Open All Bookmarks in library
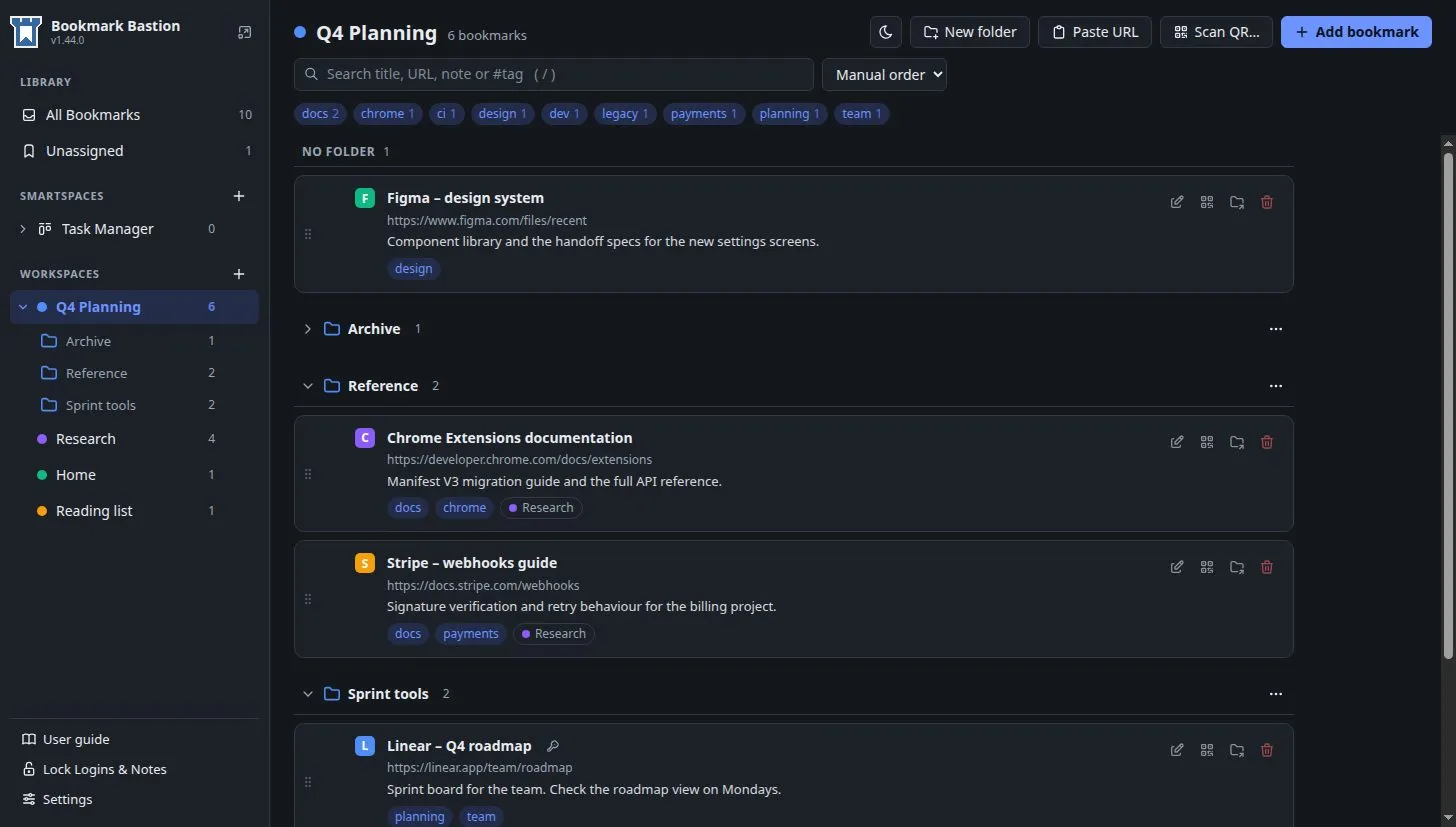The image size is (1456, 827). pyautogui.click(x=135, y=115)
